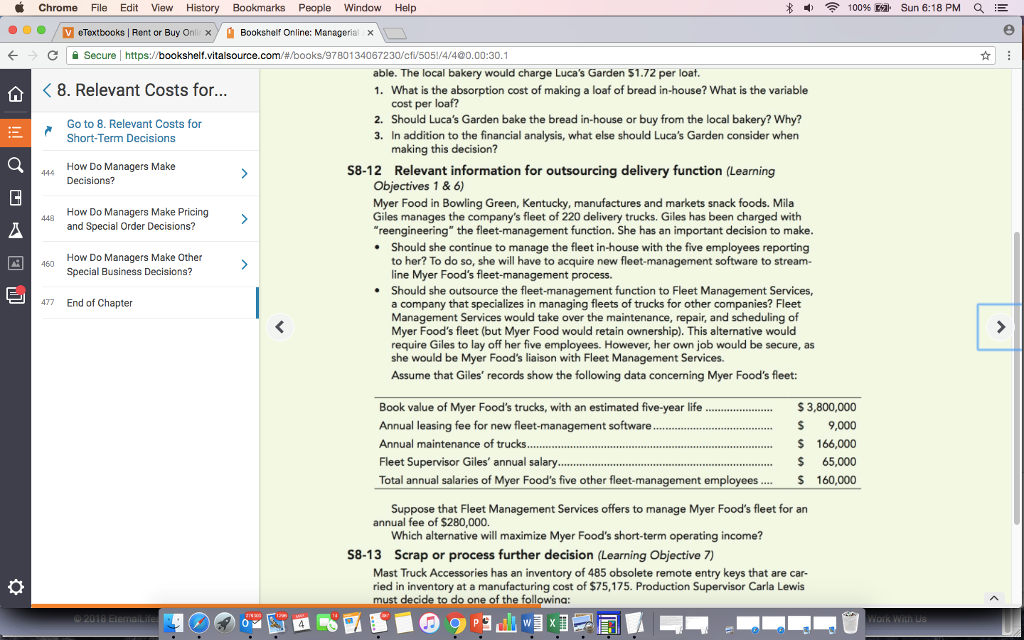Open the Window menu
Screen dimensions: 1024x640
coord(362,8)
